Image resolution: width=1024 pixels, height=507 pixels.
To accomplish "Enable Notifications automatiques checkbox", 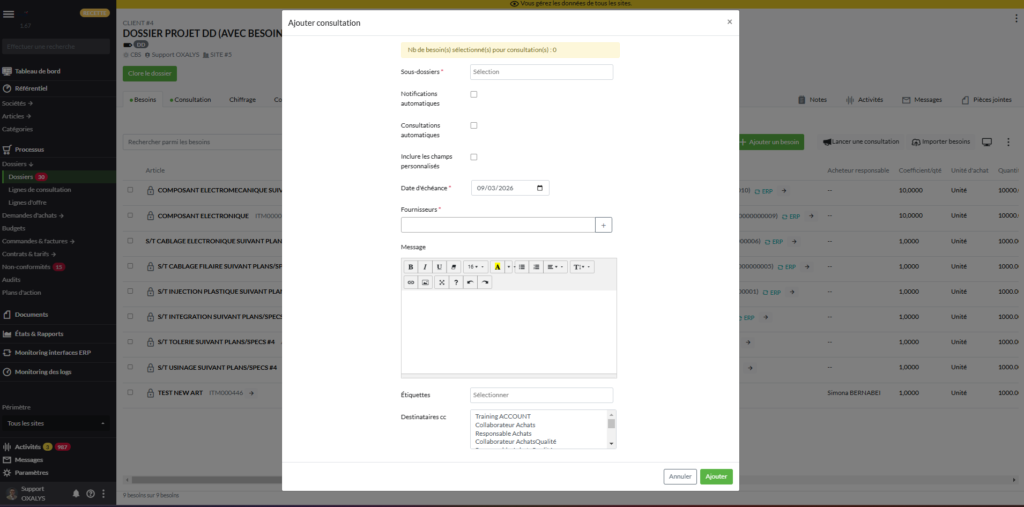I will (474, 94).
